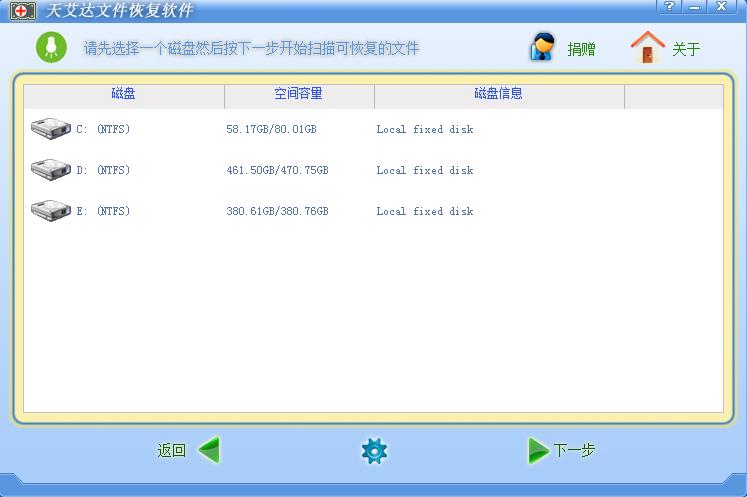
Task: Open the 关于 about link
Action: pyautogui.click(x=686, y=49)
